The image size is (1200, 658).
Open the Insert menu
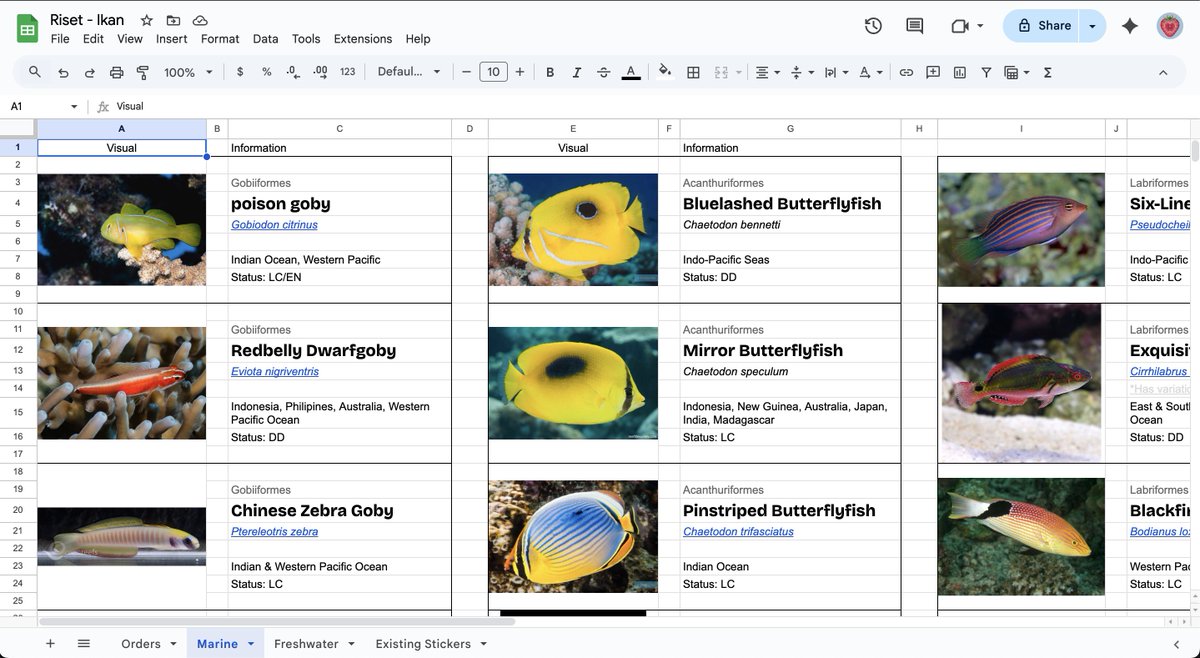[172, 39]
